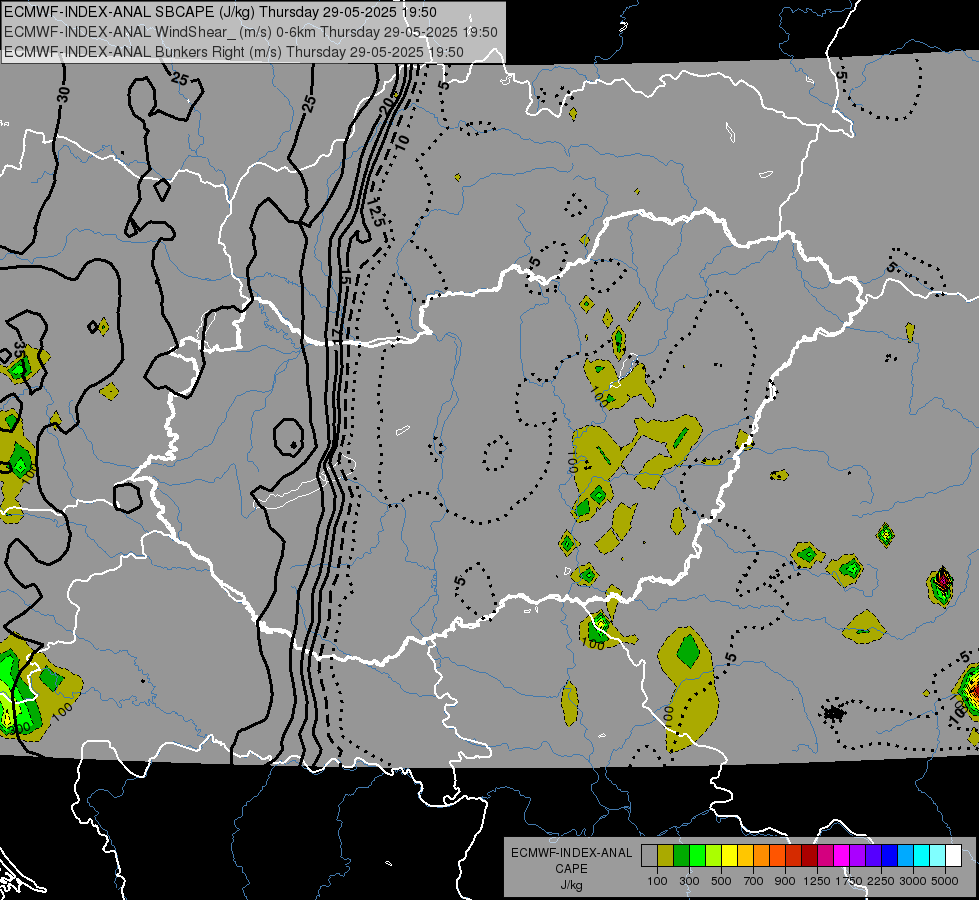Click the legend tick label 900
Screen dimensions: 979x900
(785, 881)
